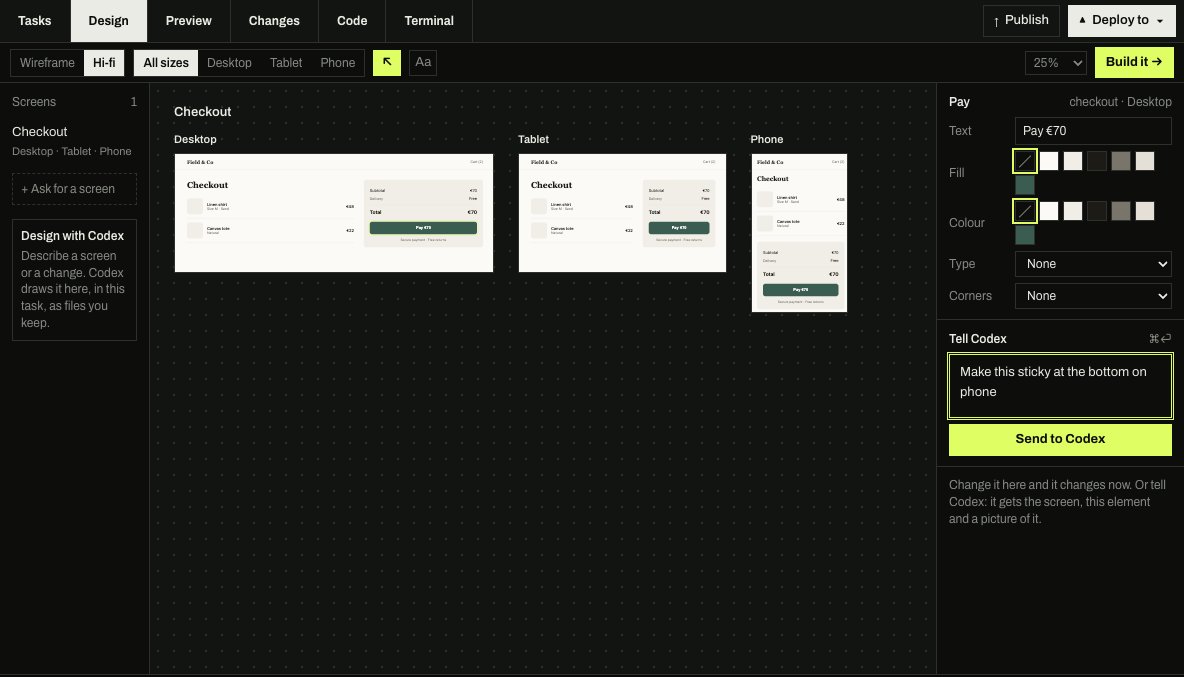
Task: Click the Tell Codex text box
Action: click(1060, 386)
